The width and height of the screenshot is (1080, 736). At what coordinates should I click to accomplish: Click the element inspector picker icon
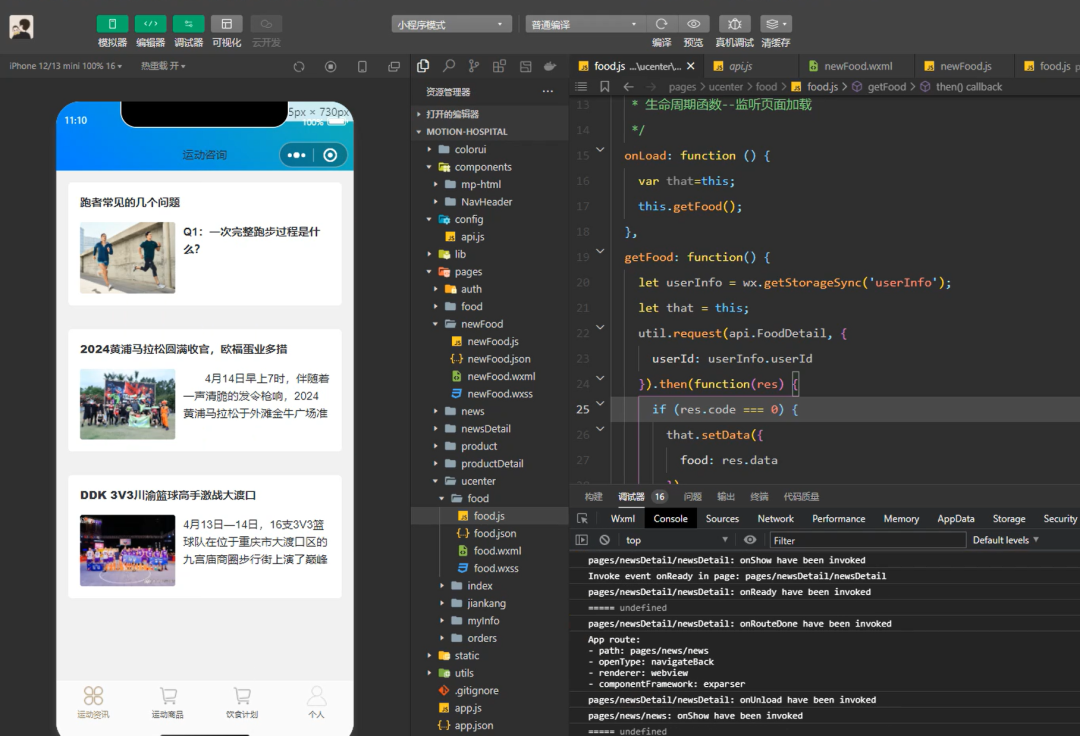click(x=582, y=518)
